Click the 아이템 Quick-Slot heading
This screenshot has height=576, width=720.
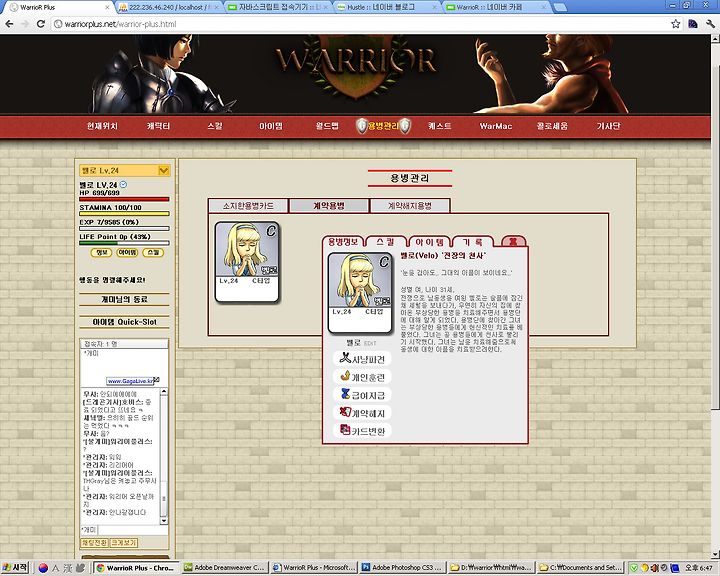click(124, 322)
